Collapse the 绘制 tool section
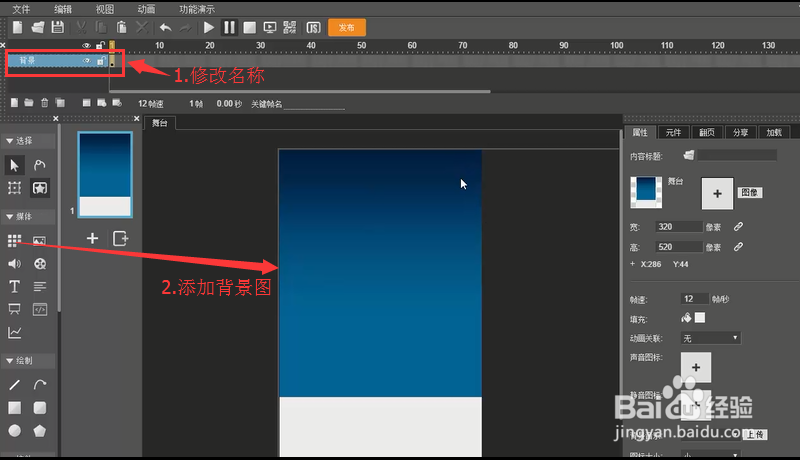The image size is (800, 460). click(10, 361)
